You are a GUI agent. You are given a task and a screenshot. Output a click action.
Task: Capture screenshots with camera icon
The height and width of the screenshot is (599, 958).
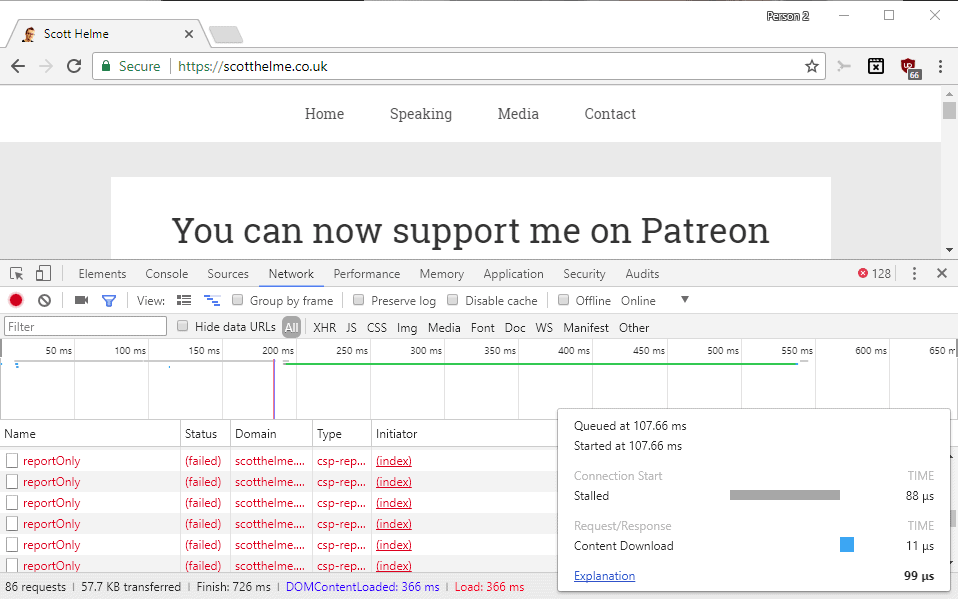pyautogui.click(x=81, y=300)
